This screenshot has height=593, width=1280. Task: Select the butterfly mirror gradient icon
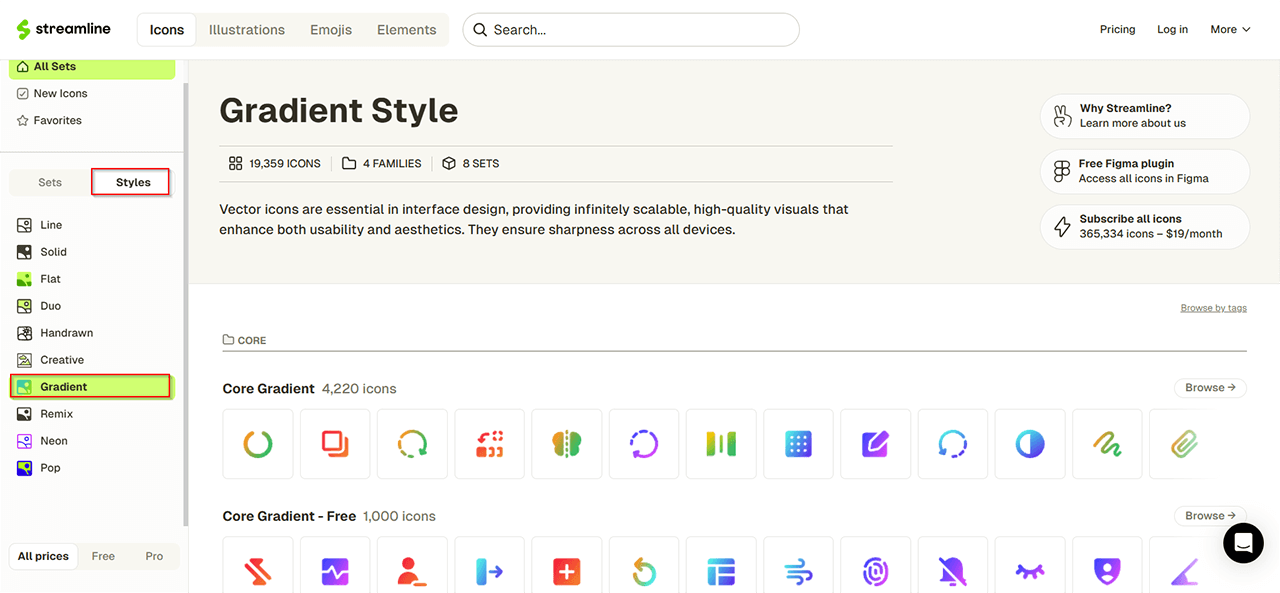pos(566,444)
